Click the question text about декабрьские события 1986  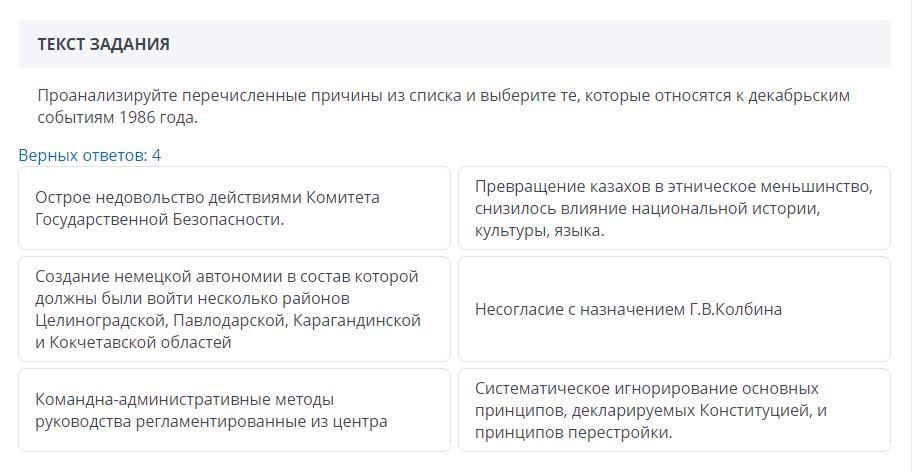coord(443,106)
